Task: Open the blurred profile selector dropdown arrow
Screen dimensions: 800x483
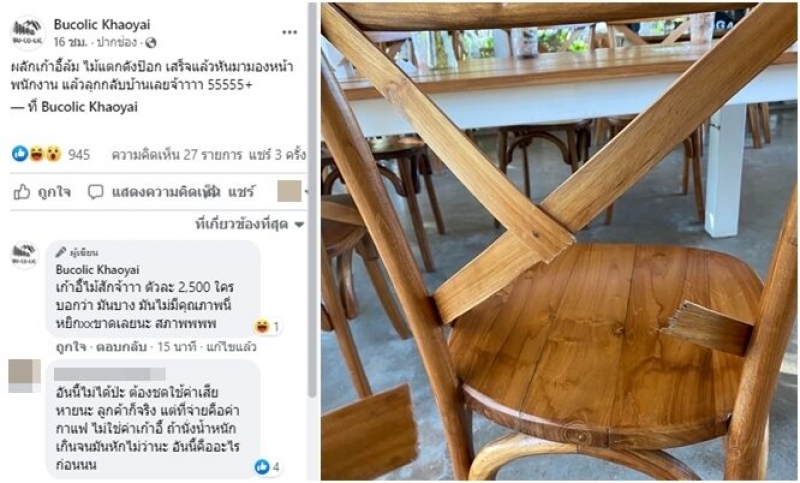Action: [306, 192]
